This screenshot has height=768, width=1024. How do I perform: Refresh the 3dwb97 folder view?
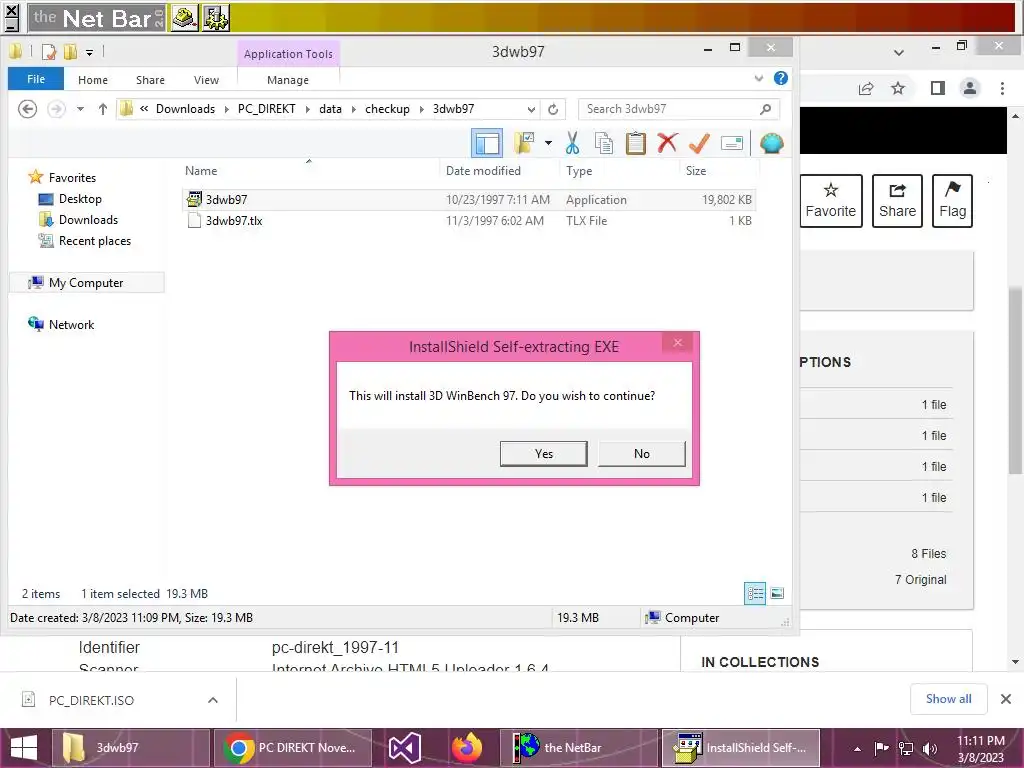(x=553, y=109)
